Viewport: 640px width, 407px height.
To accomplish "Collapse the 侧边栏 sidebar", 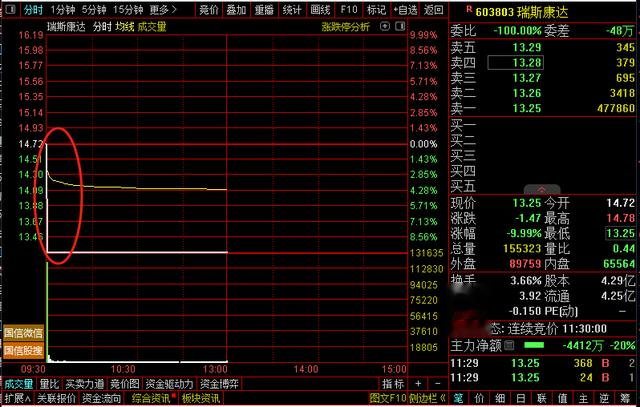I will click(427, 398).
